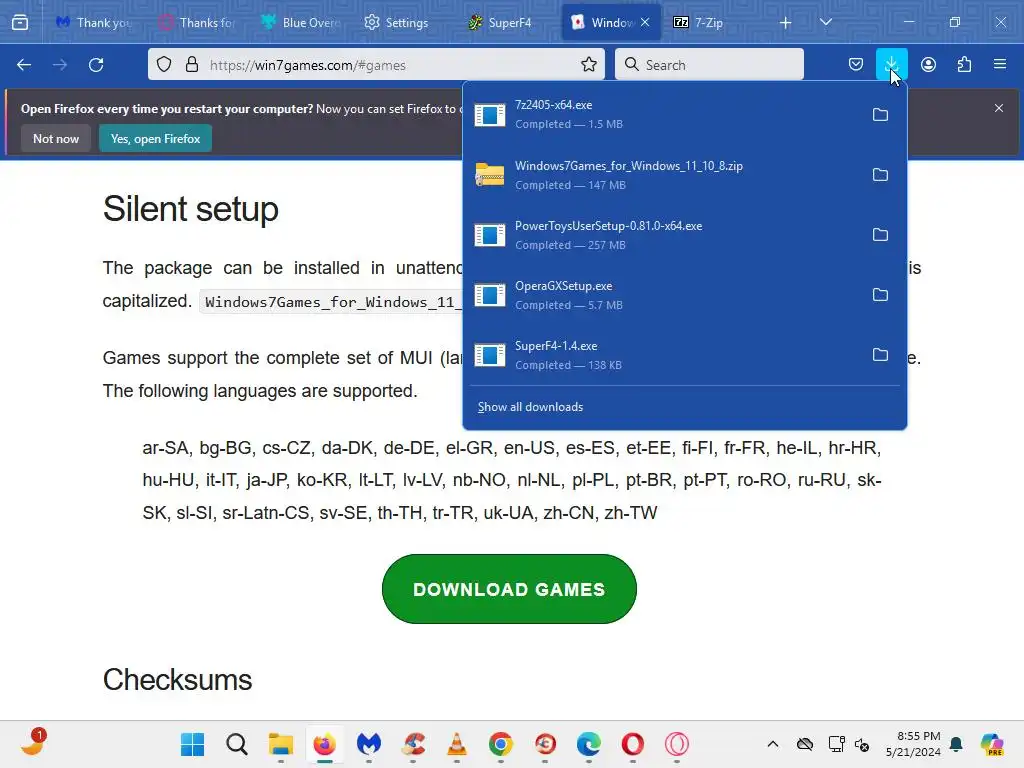Click Yes, open Firefox button

155,138
